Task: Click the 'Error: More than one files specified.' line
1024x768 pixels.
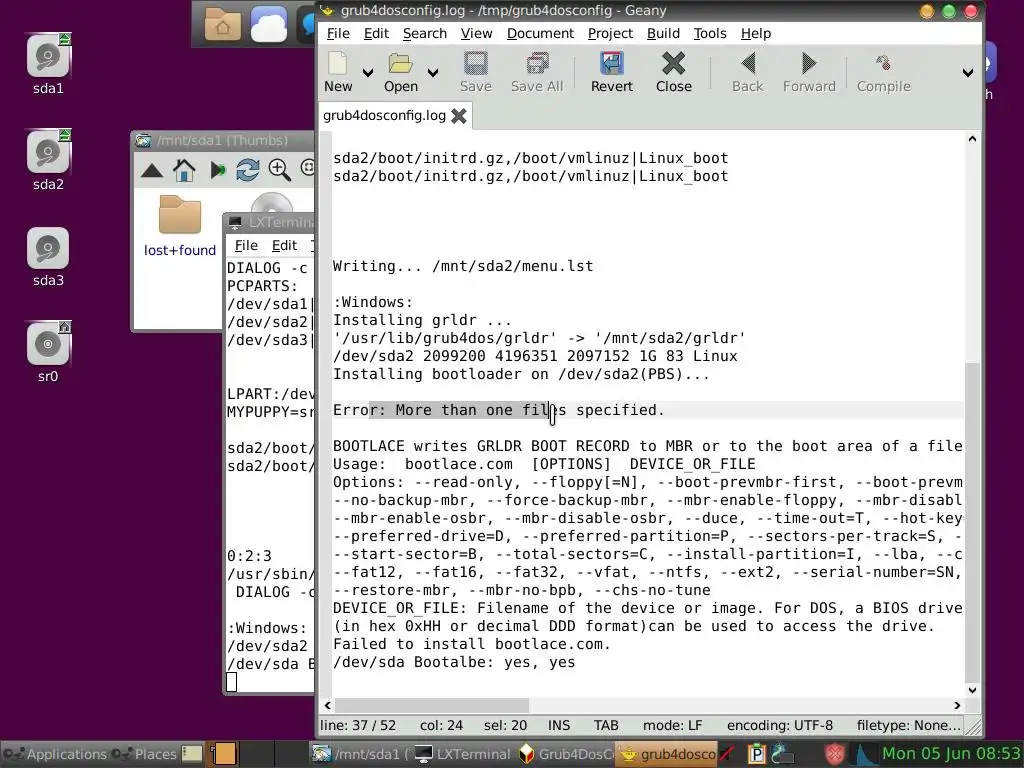Action: point(498,410)
